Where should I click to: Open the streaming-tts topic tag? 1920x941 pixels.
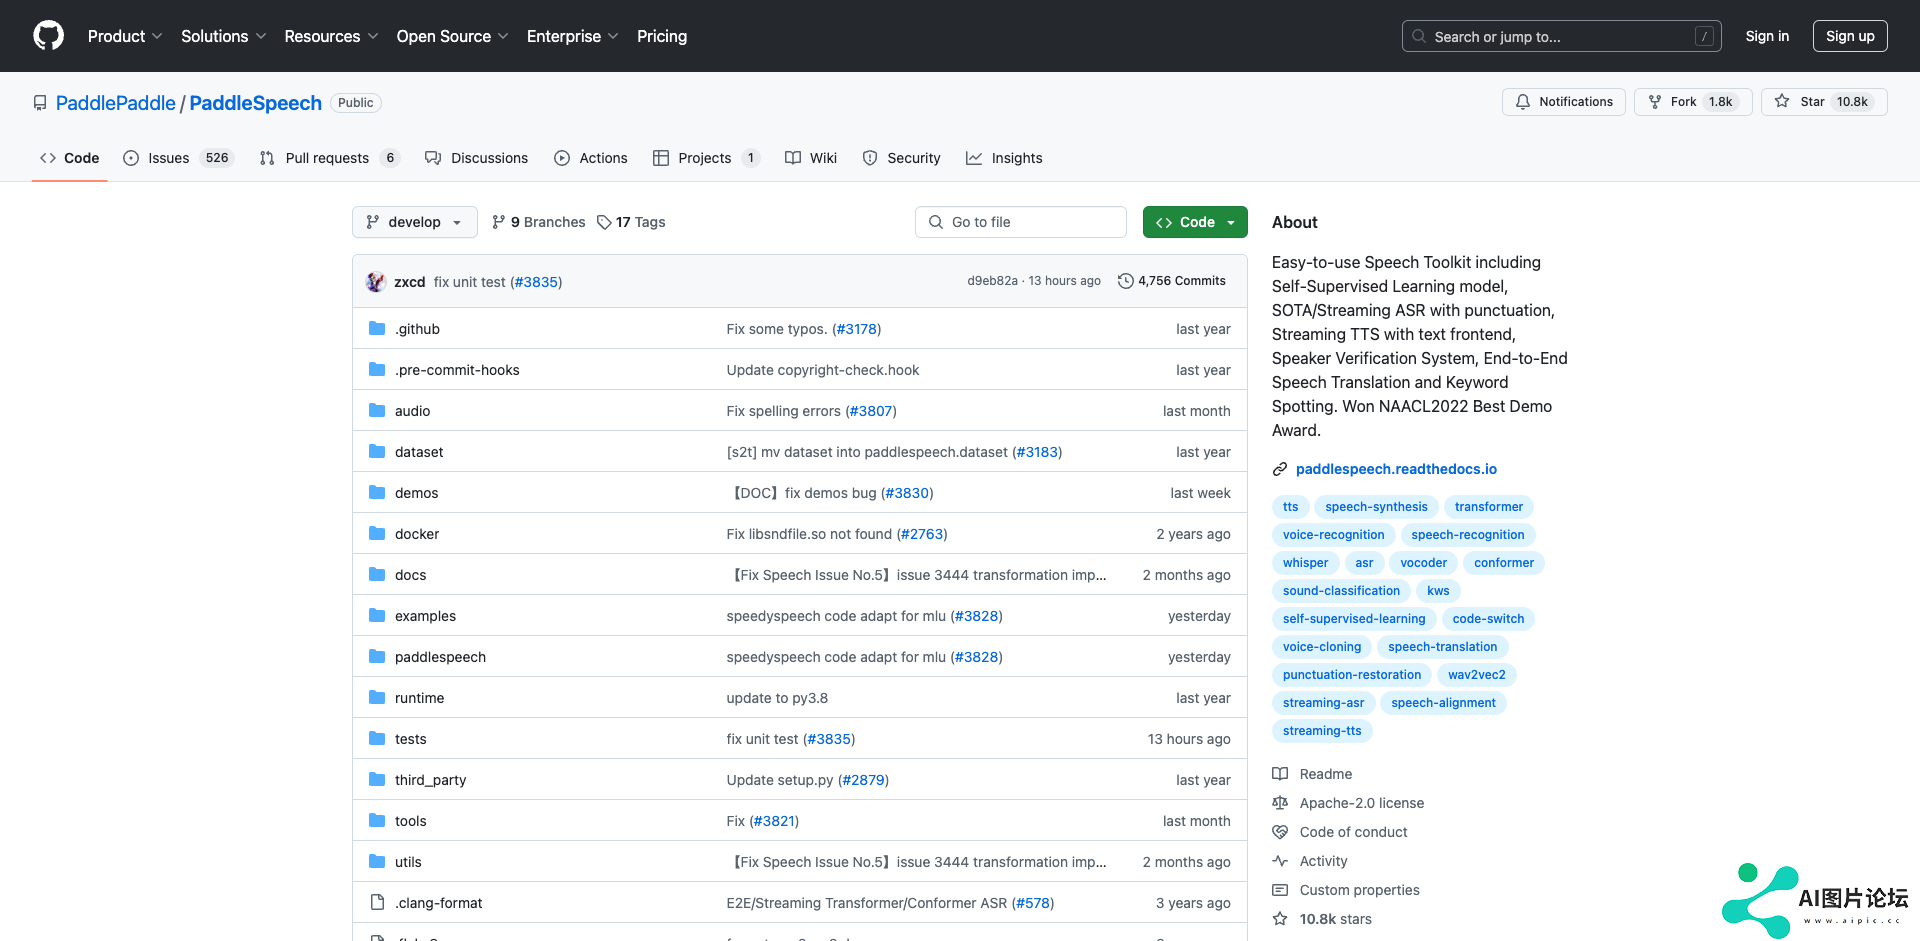pos(1322,731)
